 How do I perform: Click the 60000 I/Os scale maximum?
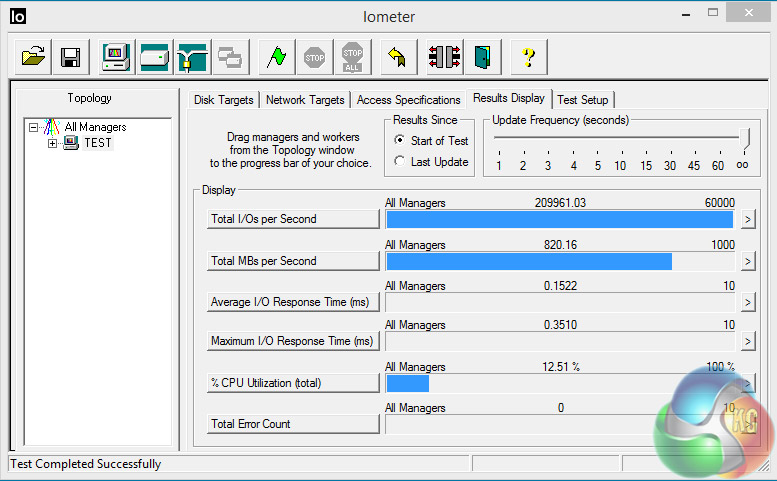(720, 203)
